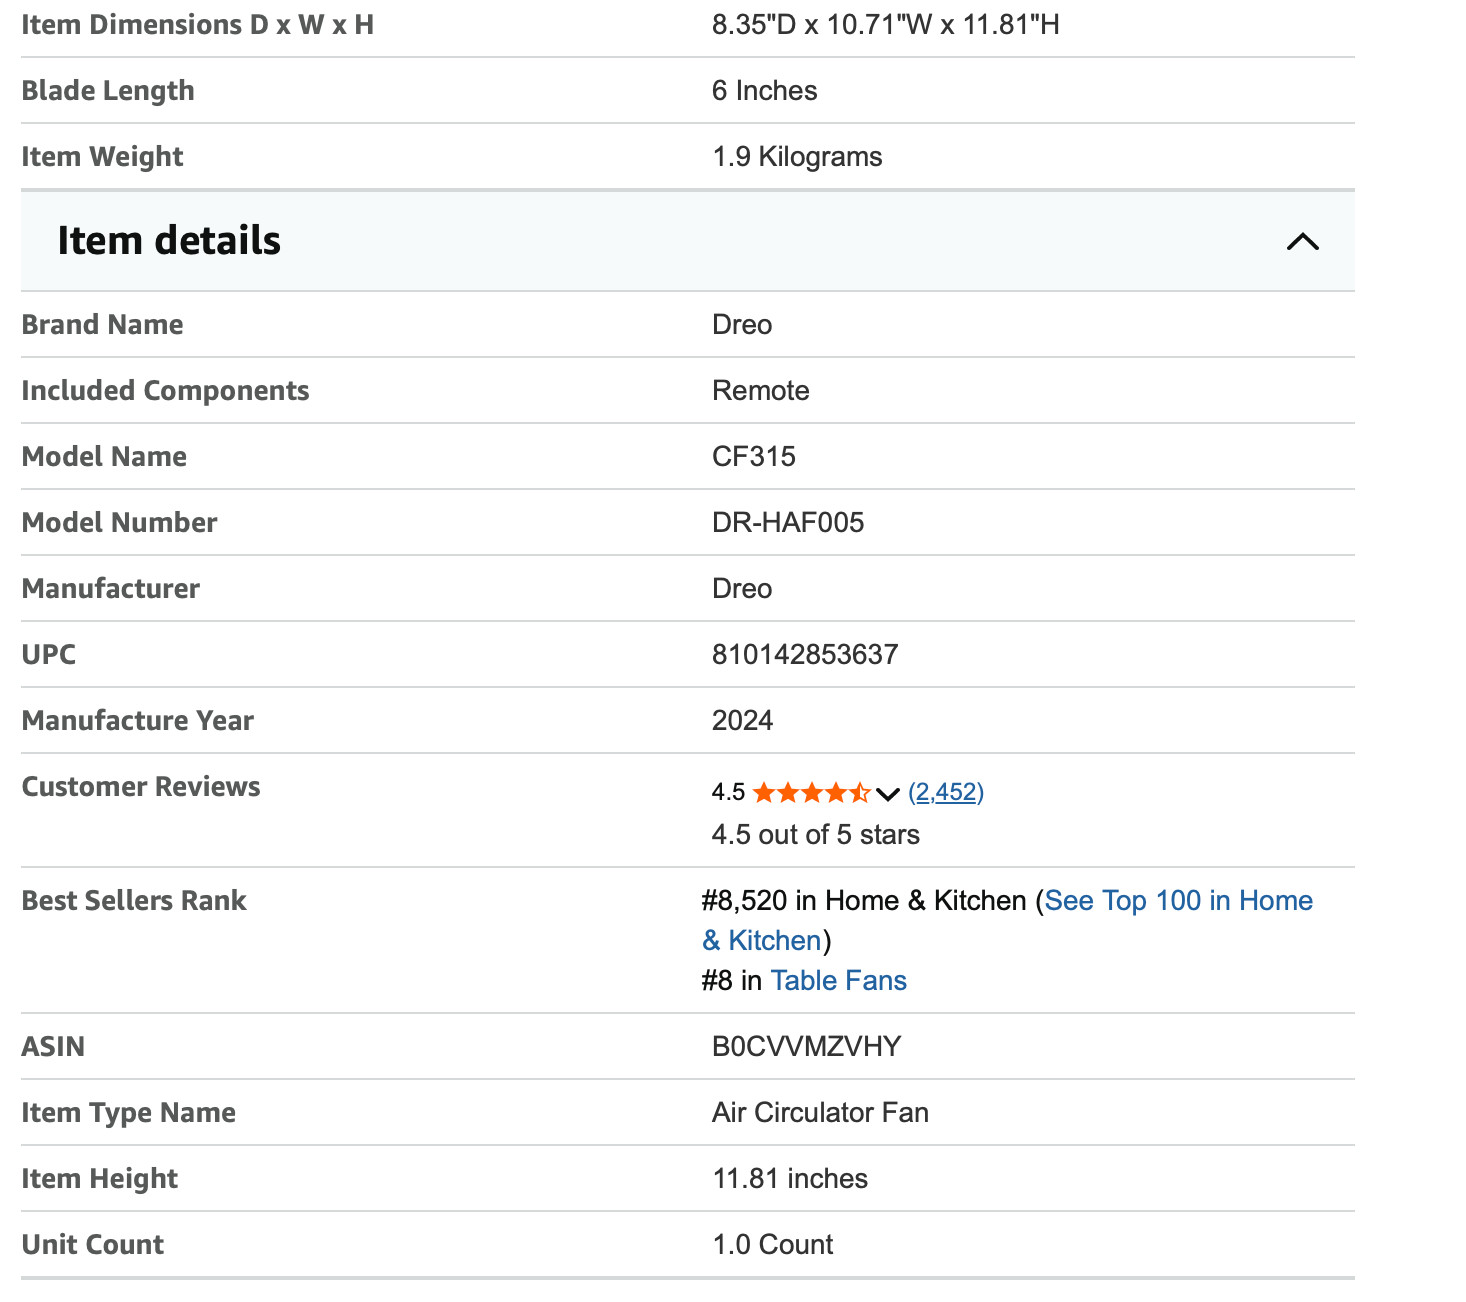The width and height of the screenshot is (1466, 1302).
Task: Open the rating breakdown dropdown arrow
Action: click(x=888, y=794)
